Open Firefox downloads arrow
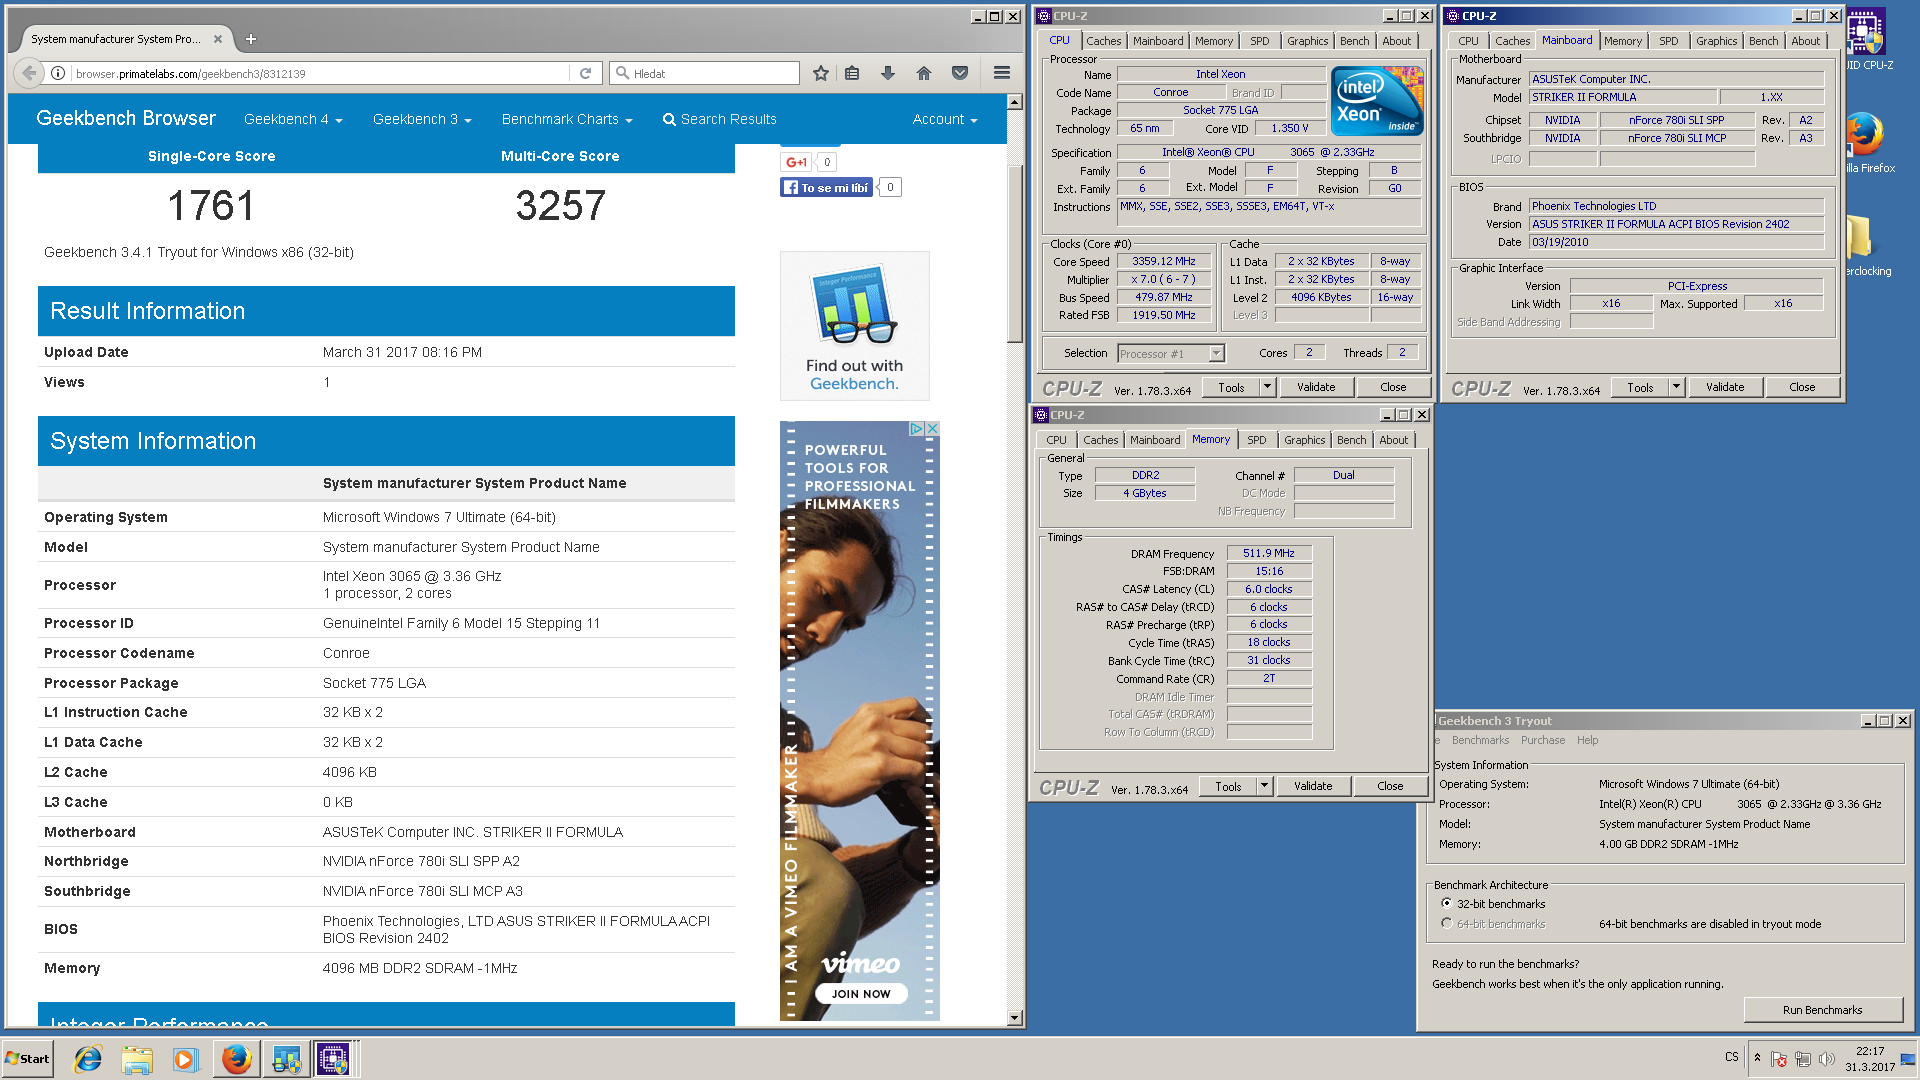 (888, 73)
